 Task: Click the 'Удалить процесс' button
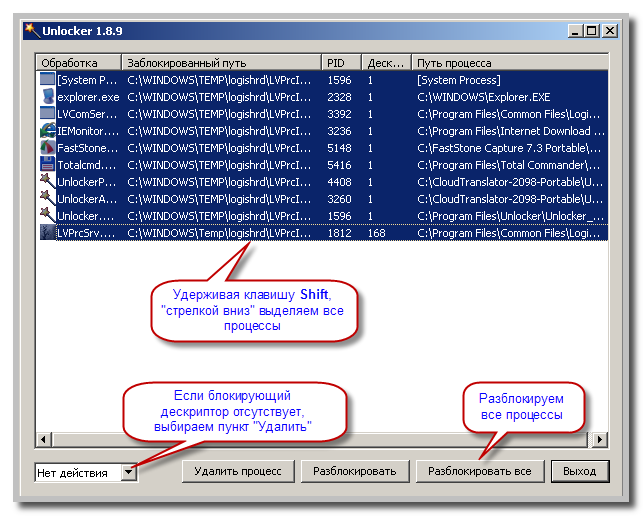238,471
